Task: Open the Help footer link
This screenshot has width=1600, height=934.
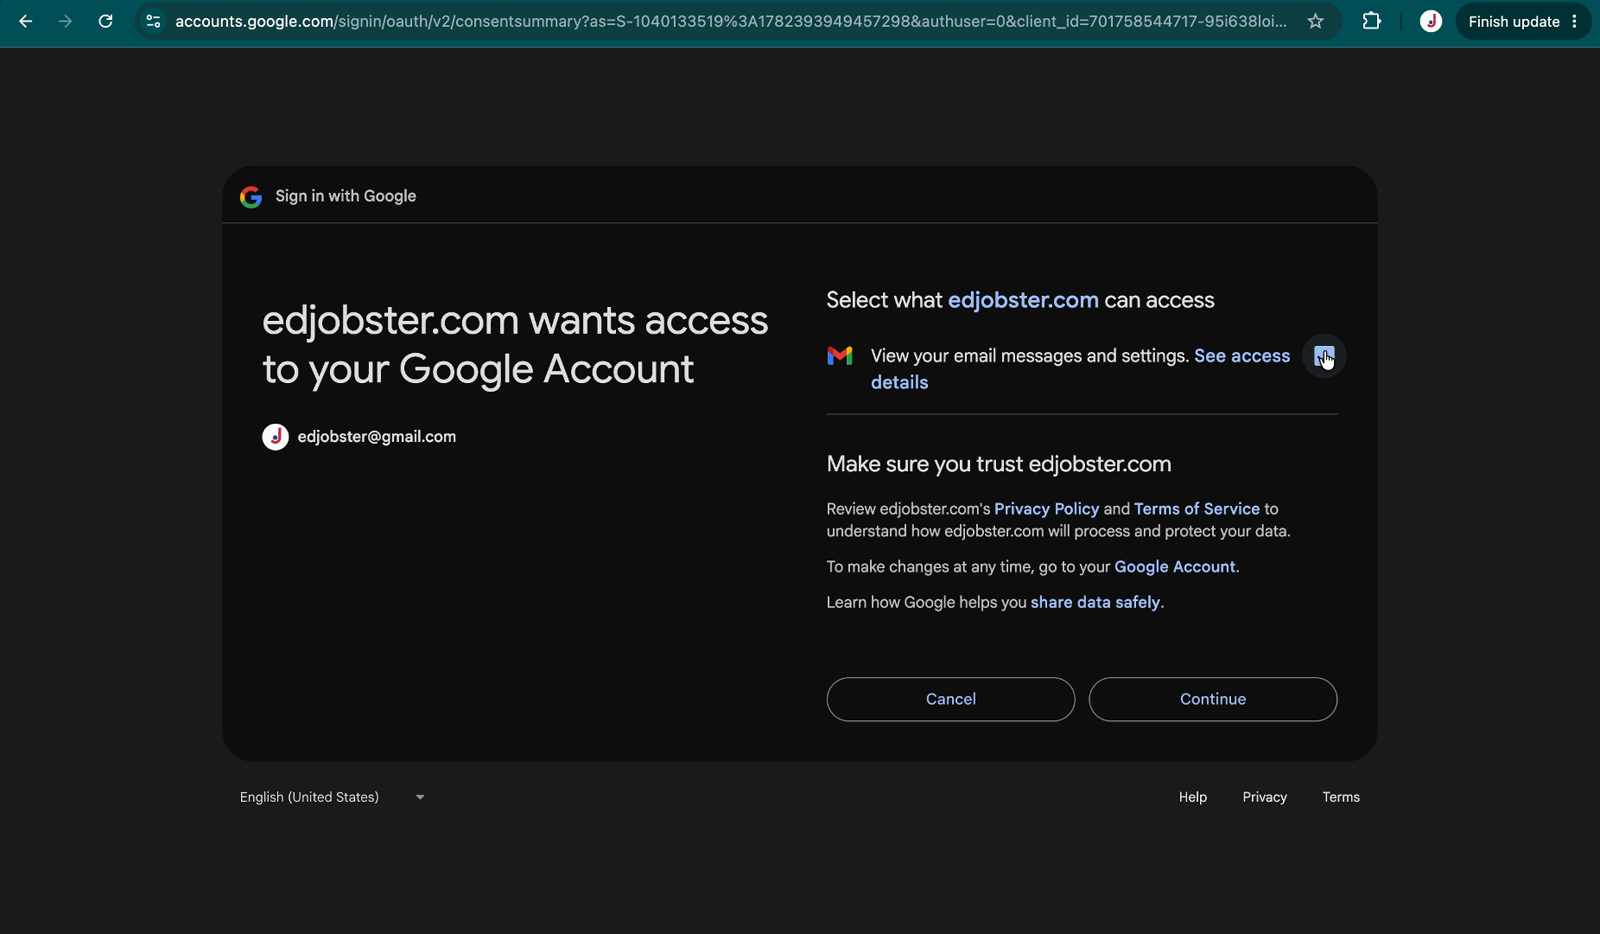Action: [x=1192, y=797]
